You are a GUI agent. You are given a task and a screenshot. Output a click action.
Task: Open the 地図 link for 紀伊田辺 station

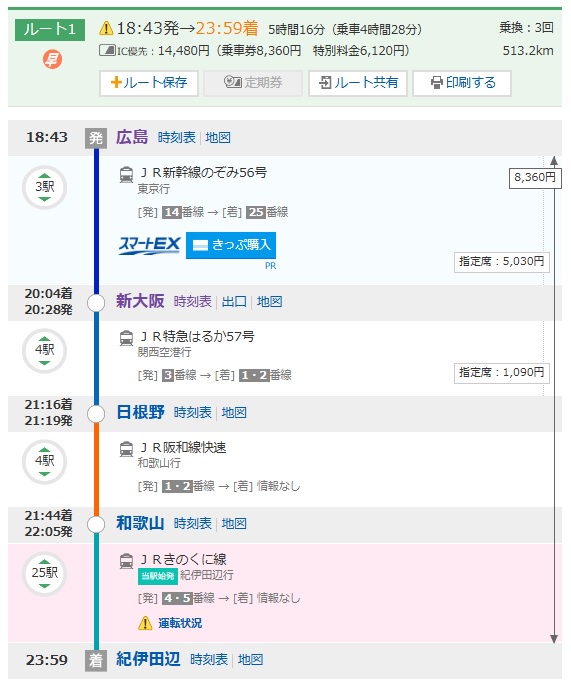click(x=250, y=659)
